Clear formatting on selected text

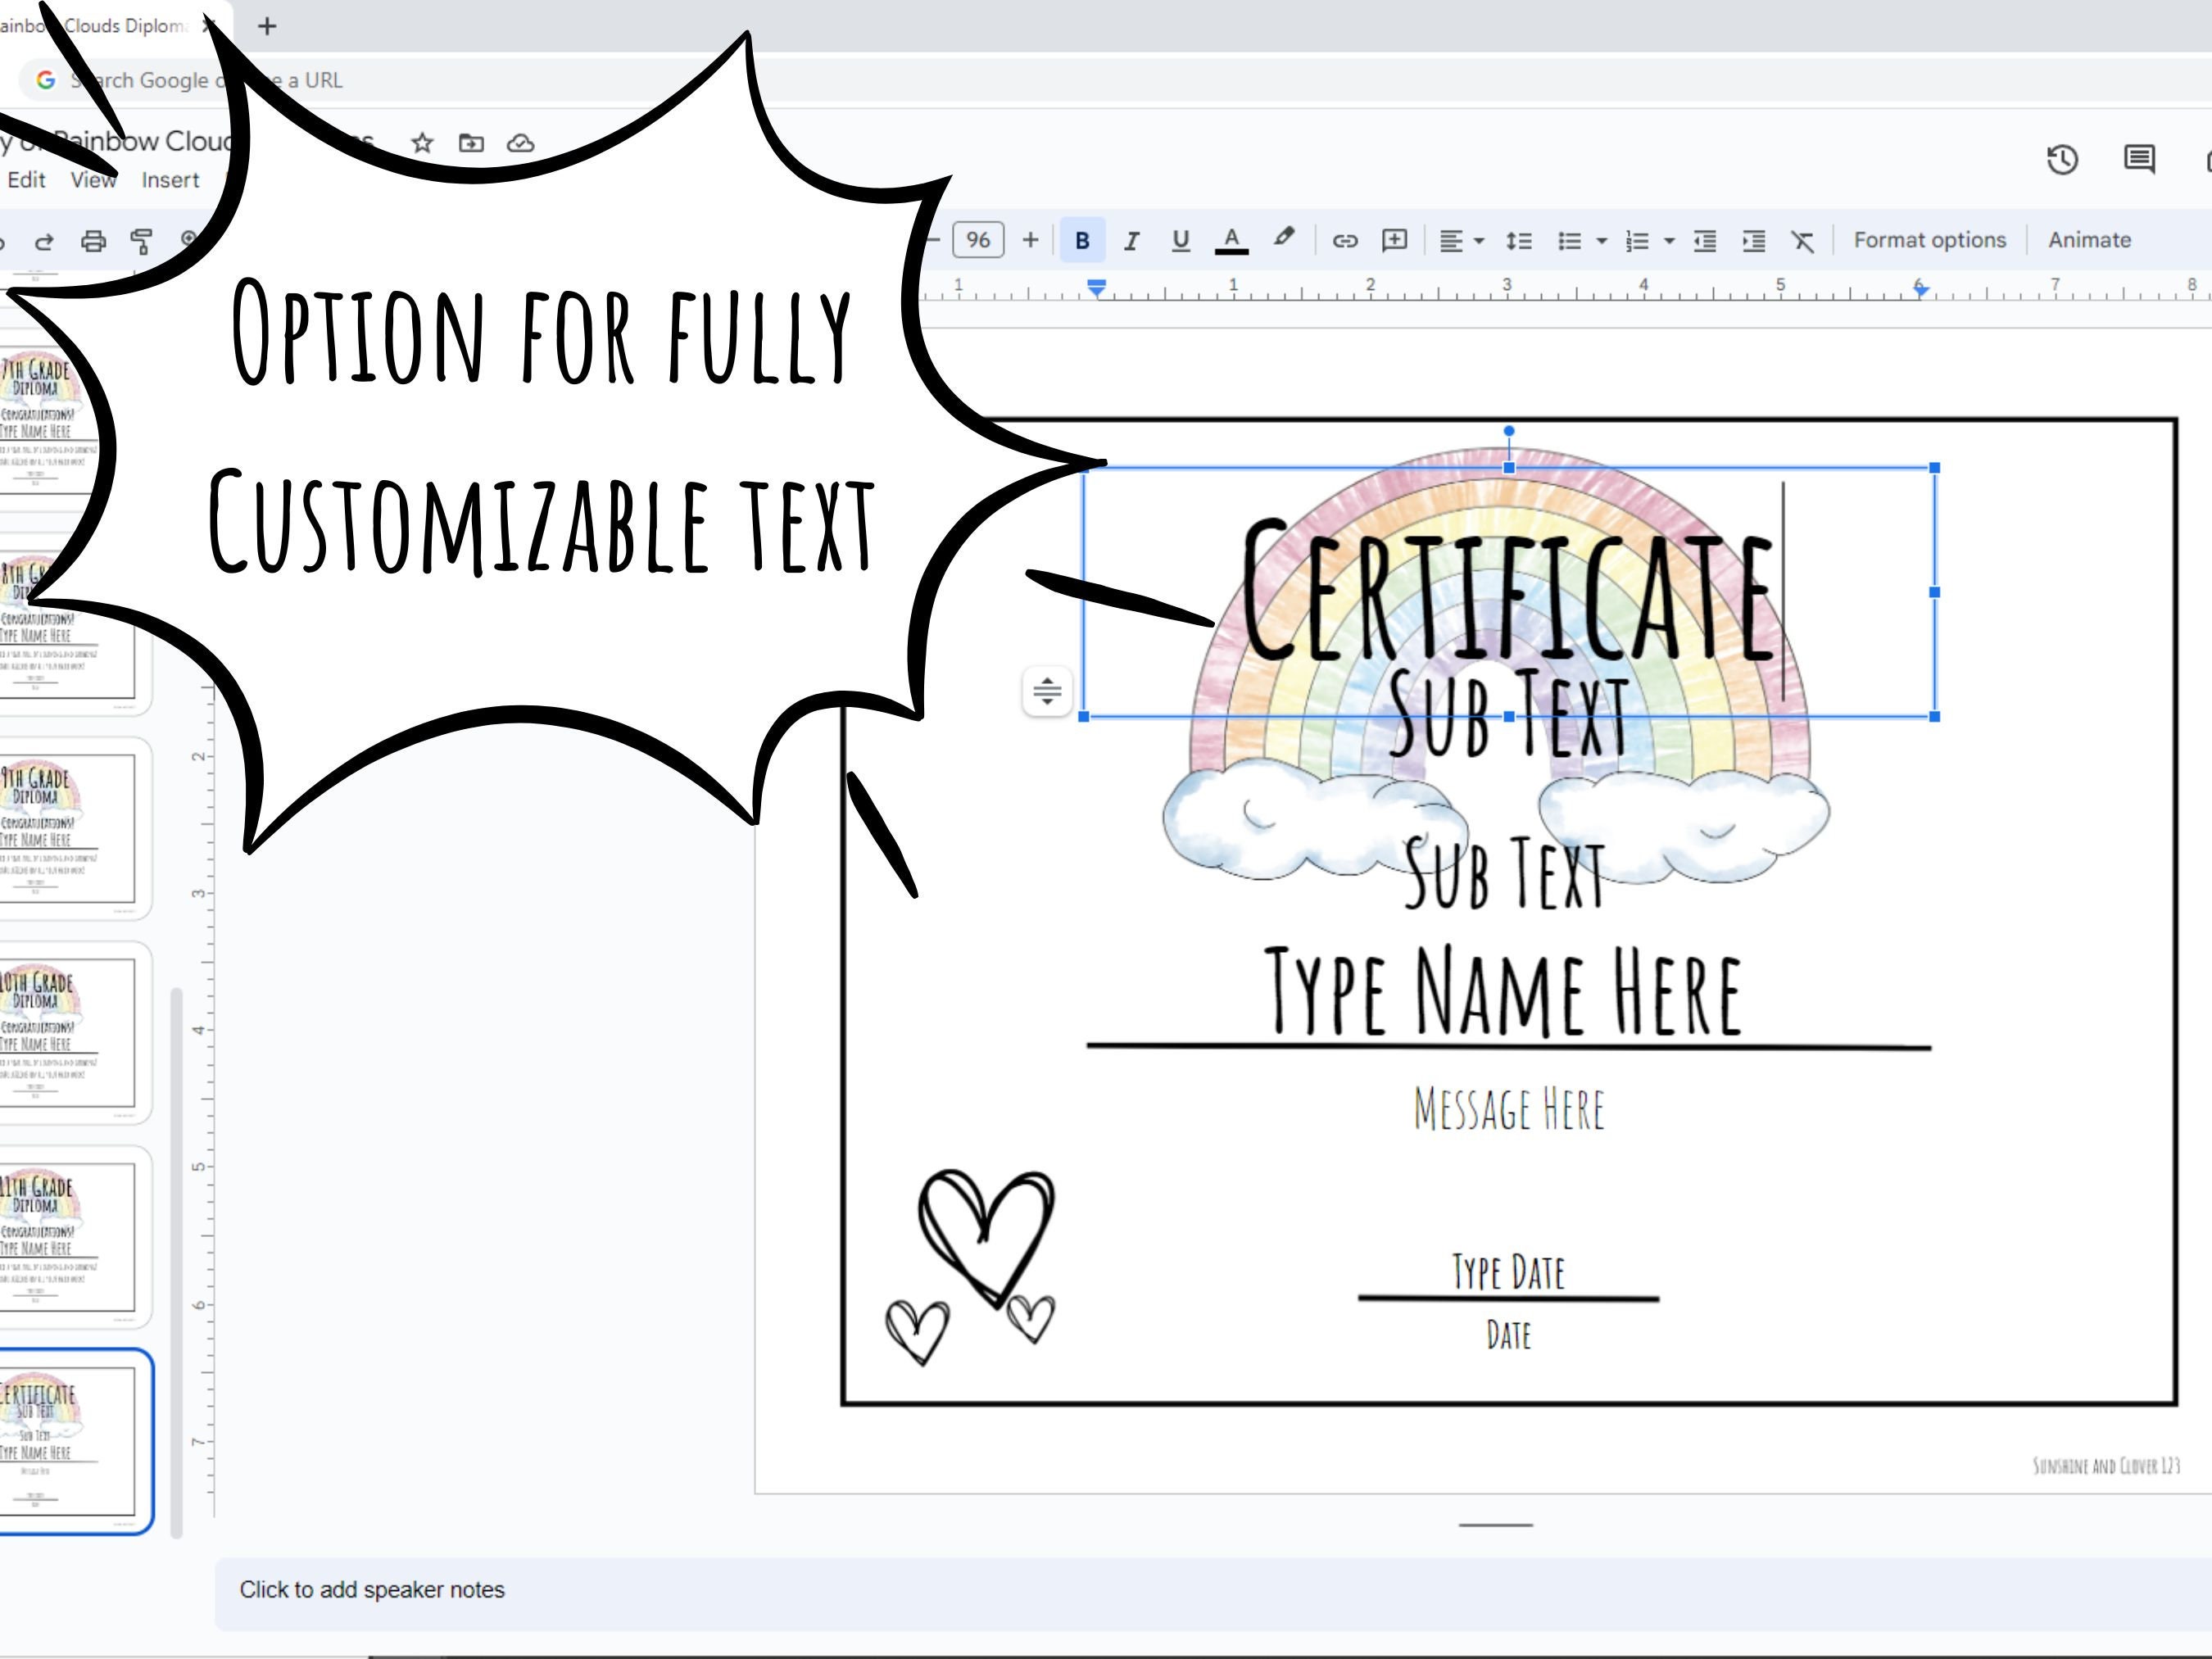coord(1801,239)
